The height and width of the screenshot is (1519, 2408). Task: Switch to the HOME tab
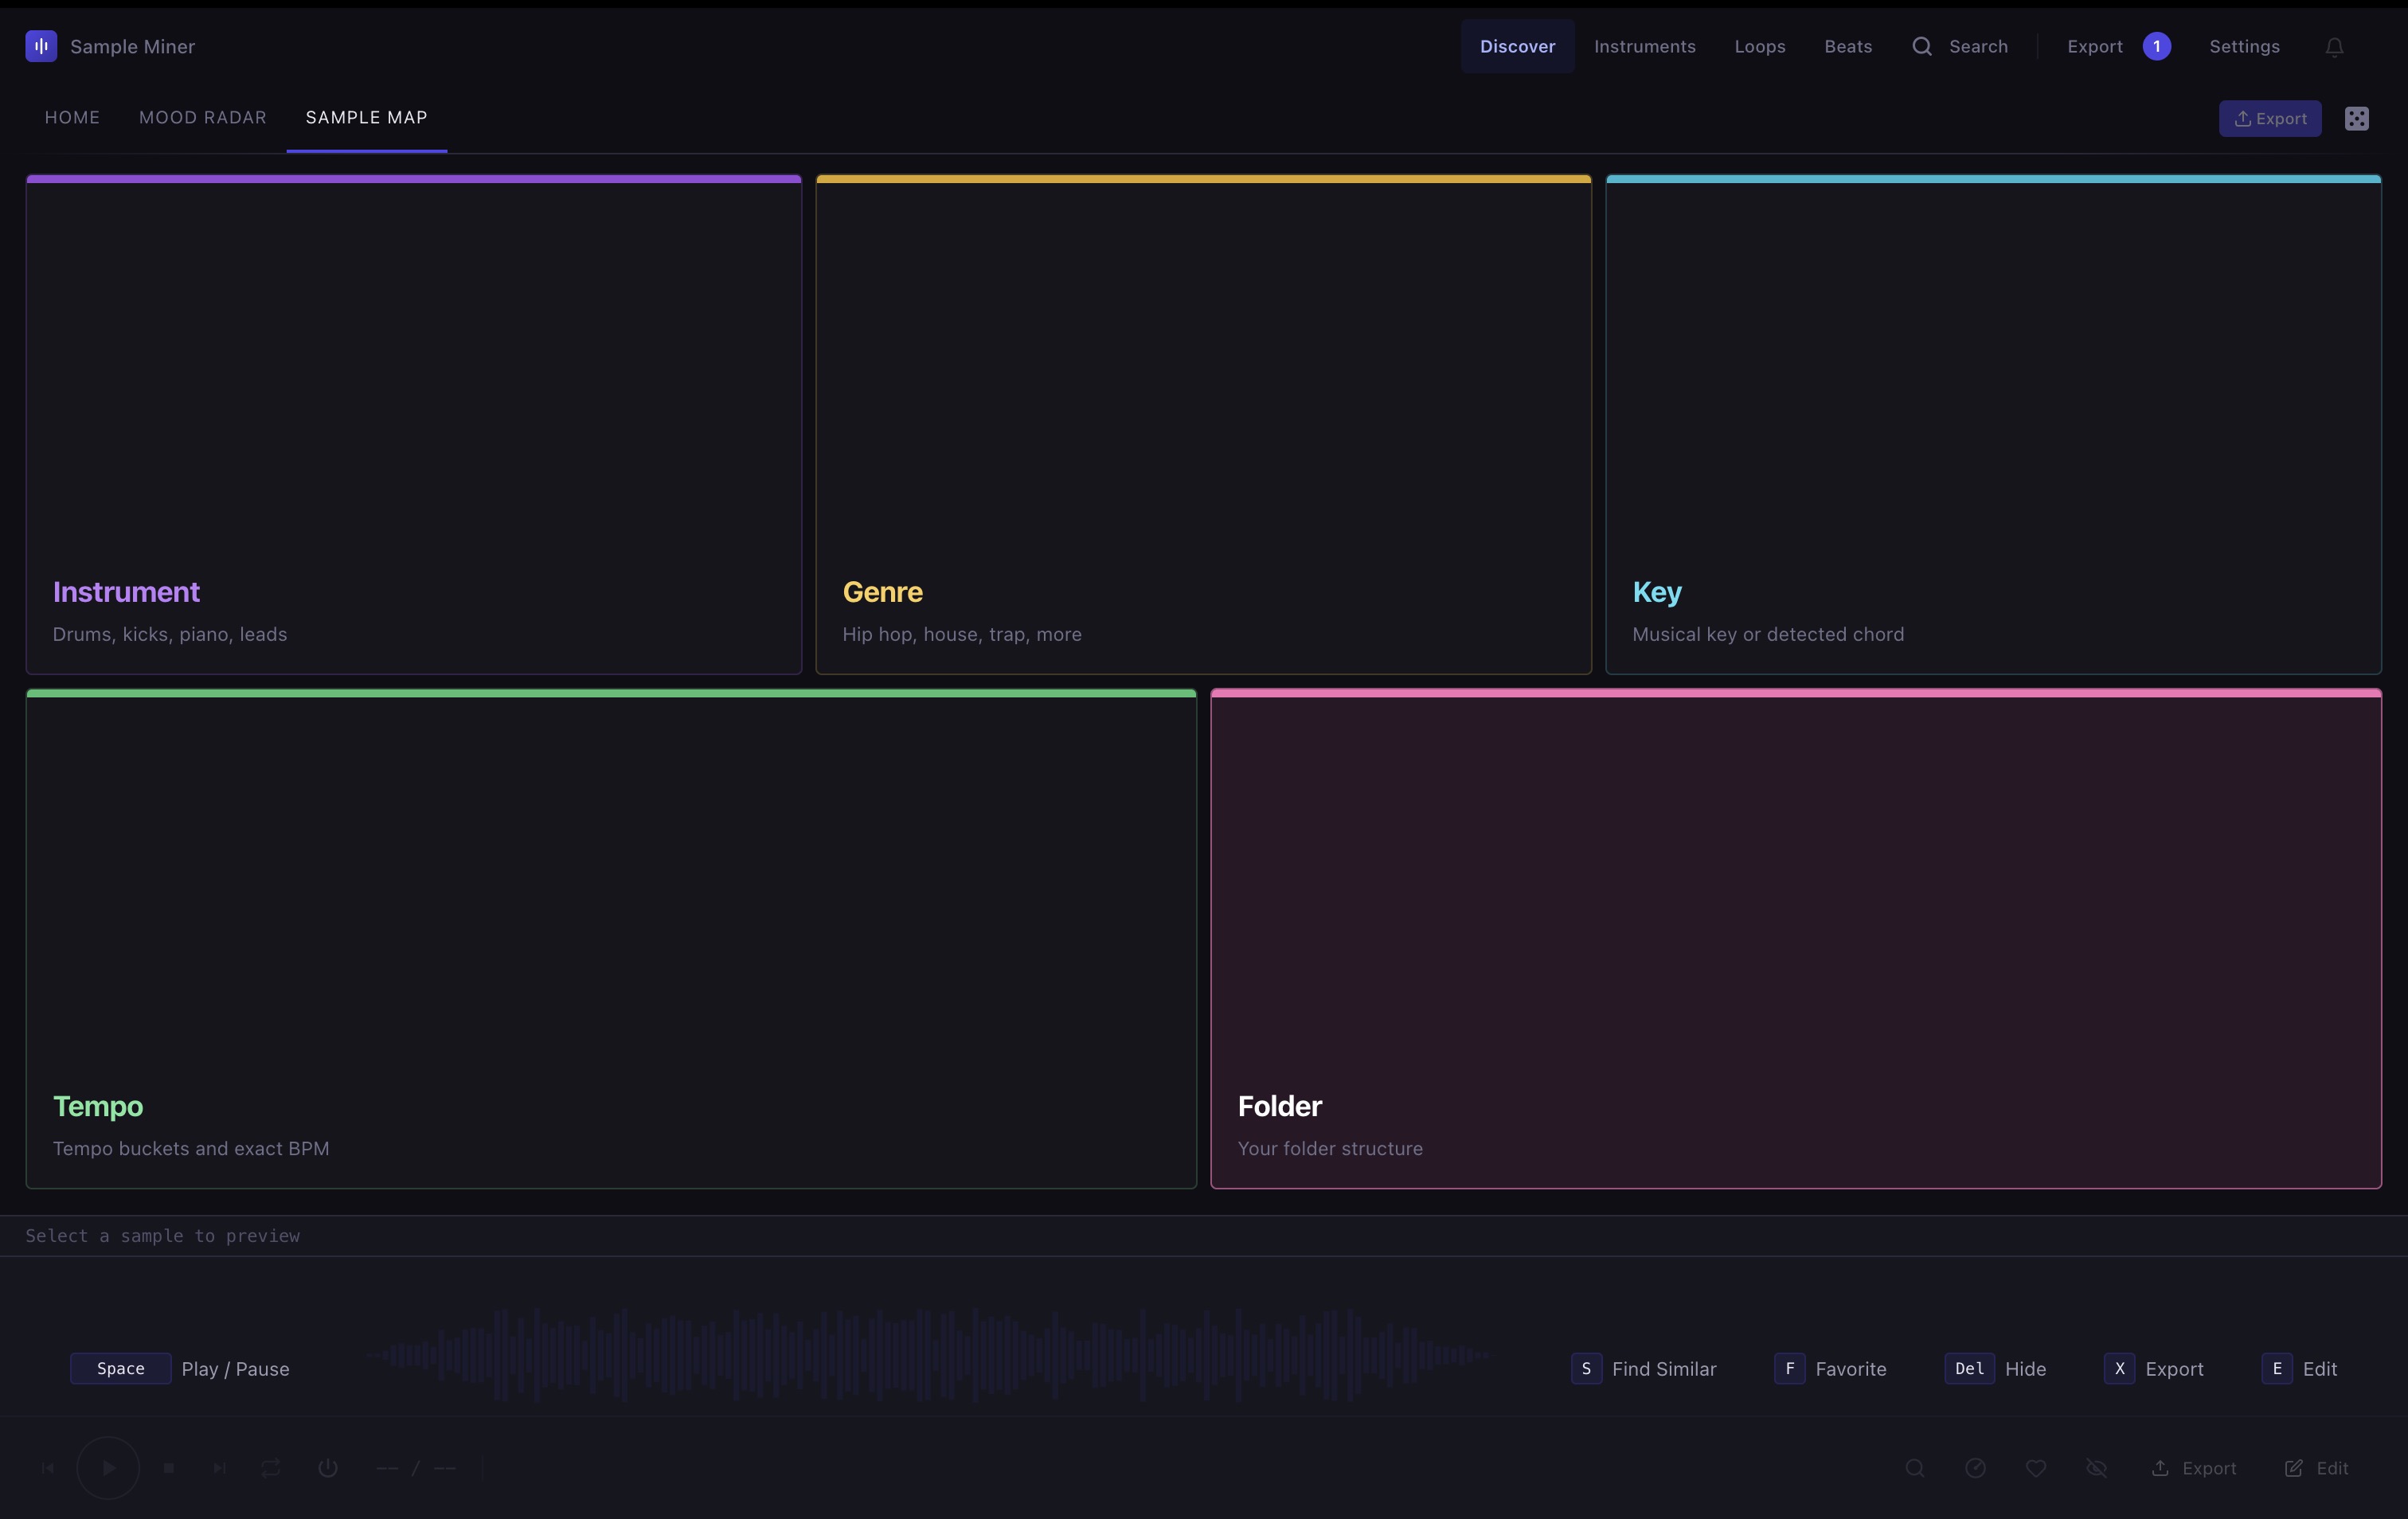click(72, 117)
